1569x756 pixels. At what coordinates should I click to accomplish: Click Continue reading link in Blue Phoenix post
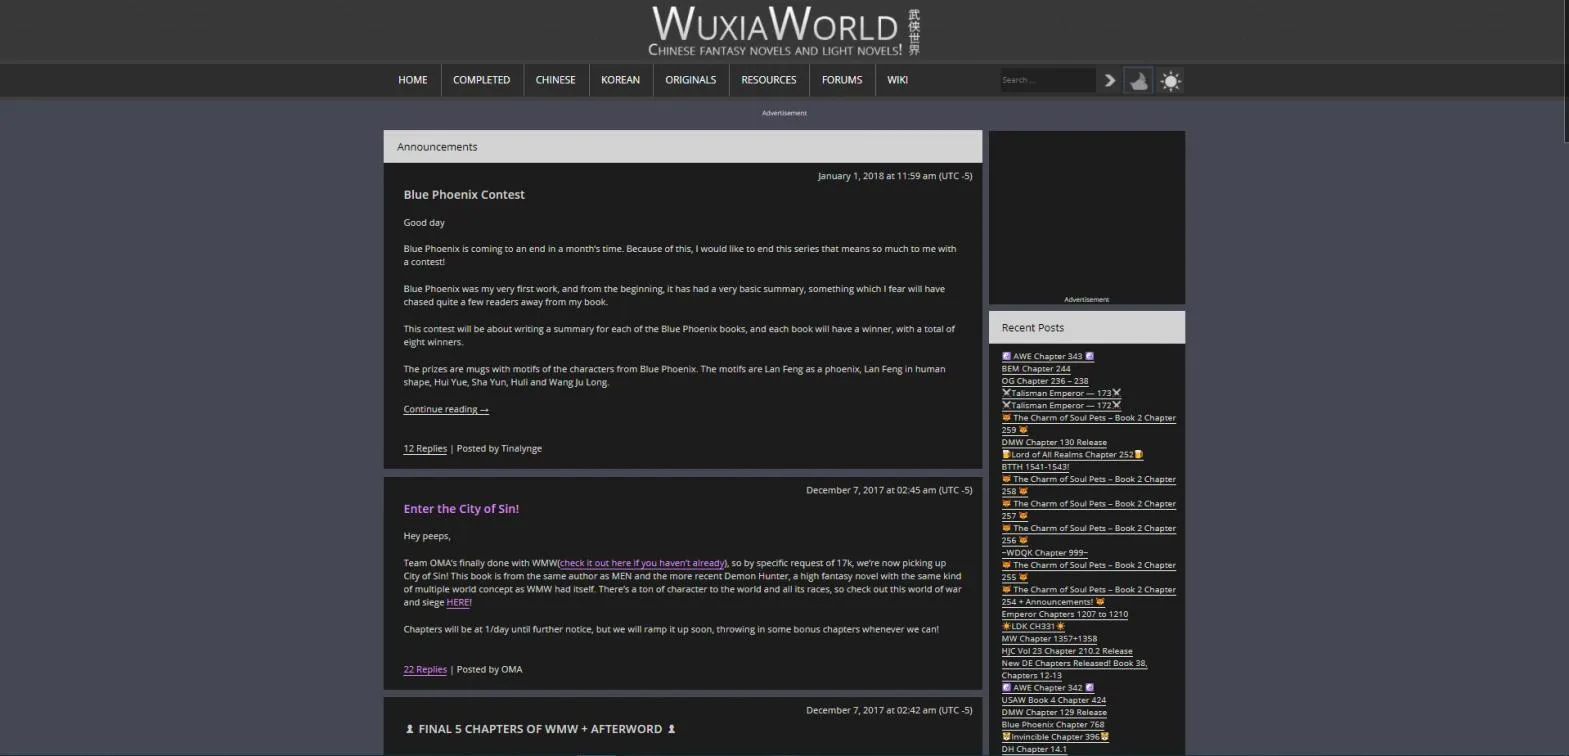pyautogui.click(x=446, y=409)
